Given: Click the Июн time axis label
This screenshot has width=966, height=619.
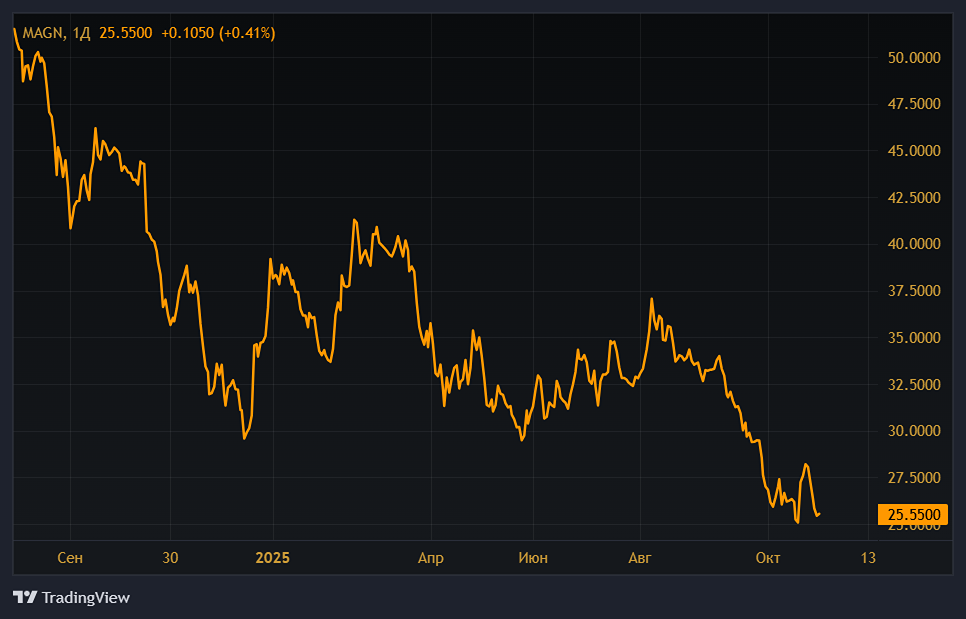Looking at the screenshot, I should tap(533, 558).
